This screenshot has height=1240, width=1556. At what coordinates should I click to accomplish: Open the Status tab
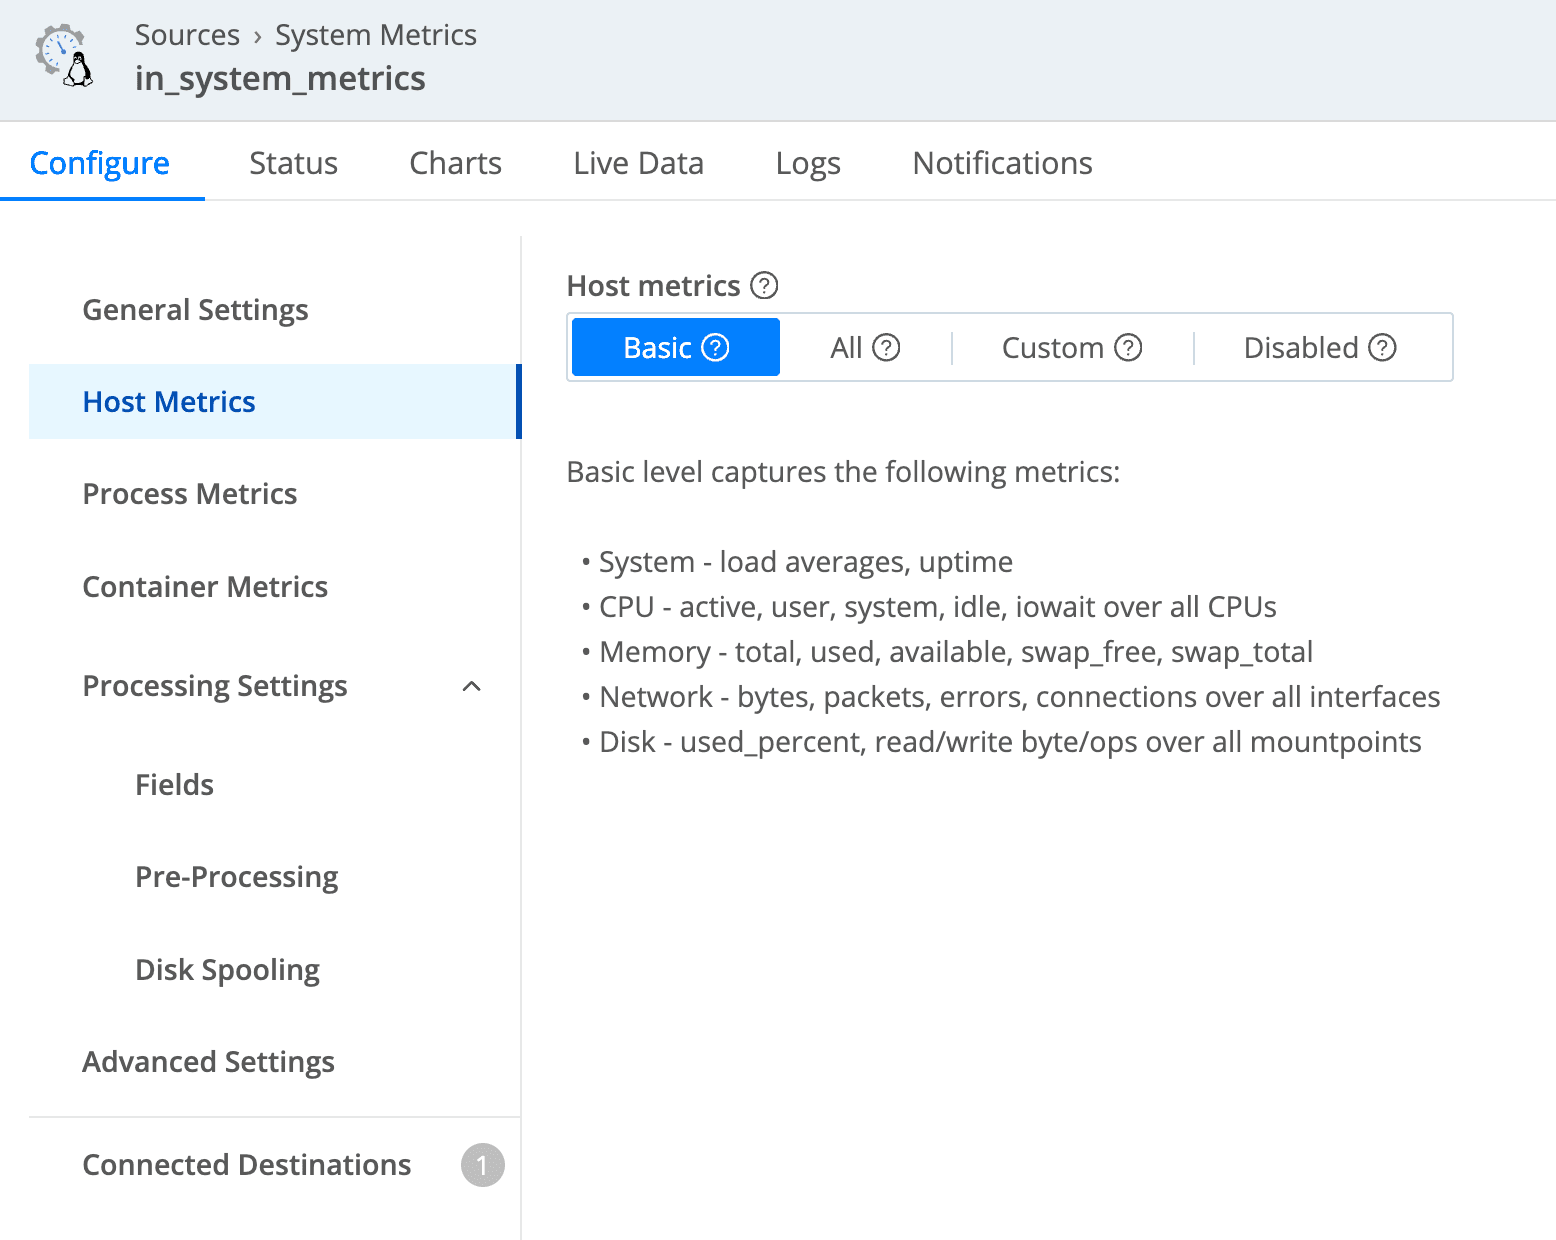293,163
